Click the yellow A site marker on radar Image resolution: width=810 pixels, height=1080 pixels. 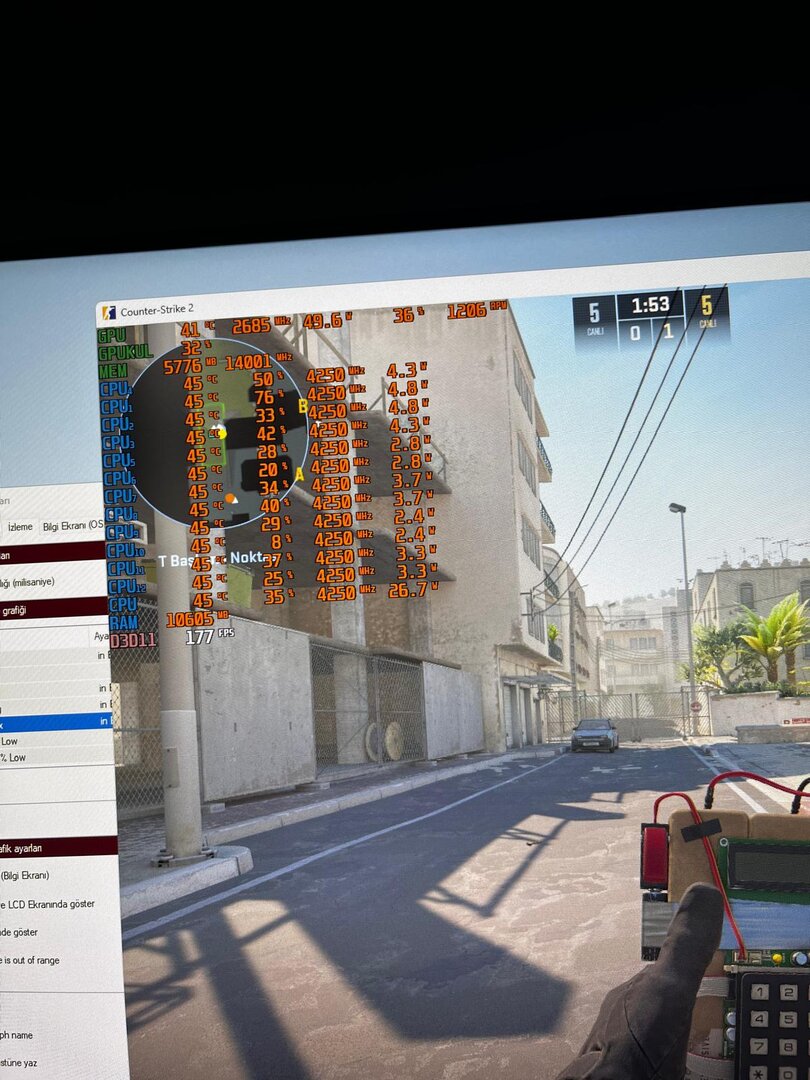(299, 475)
